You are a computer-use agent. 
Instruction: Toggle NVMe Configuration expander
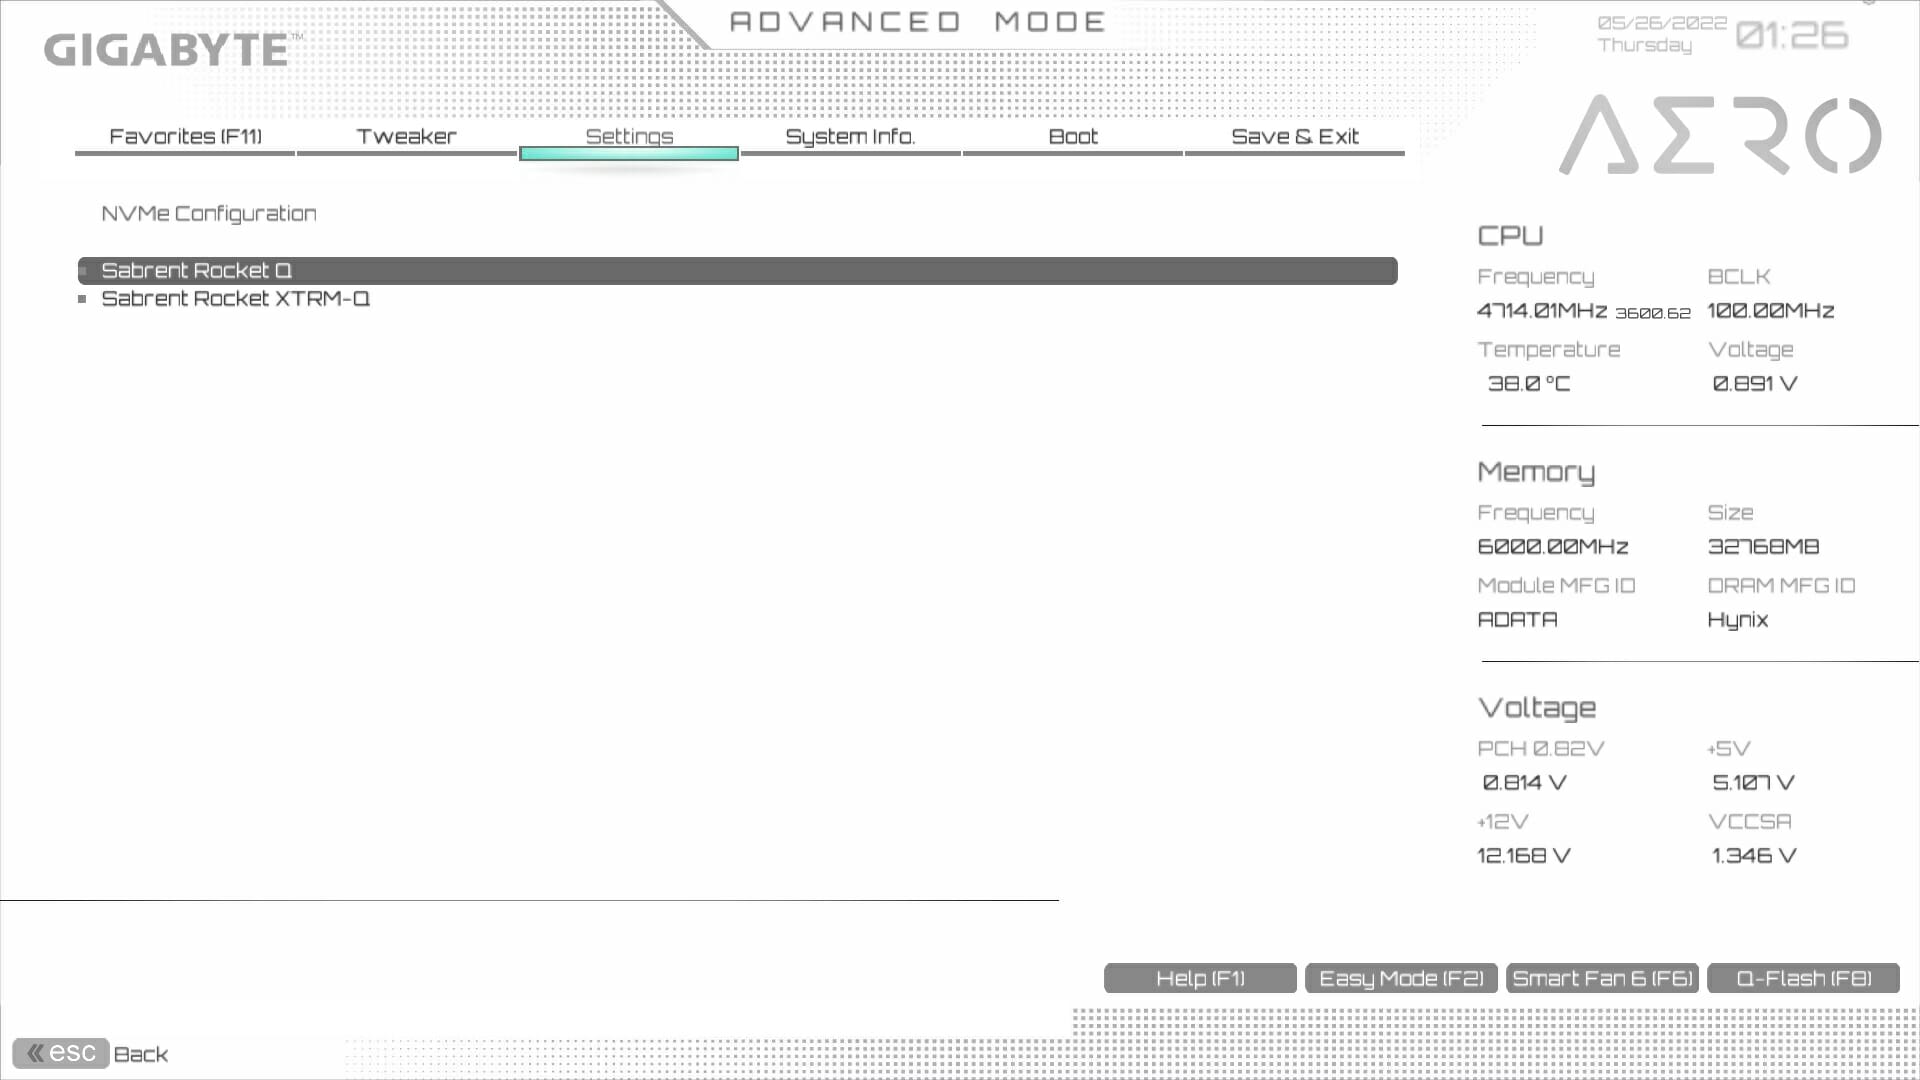(x=208, y=212)
